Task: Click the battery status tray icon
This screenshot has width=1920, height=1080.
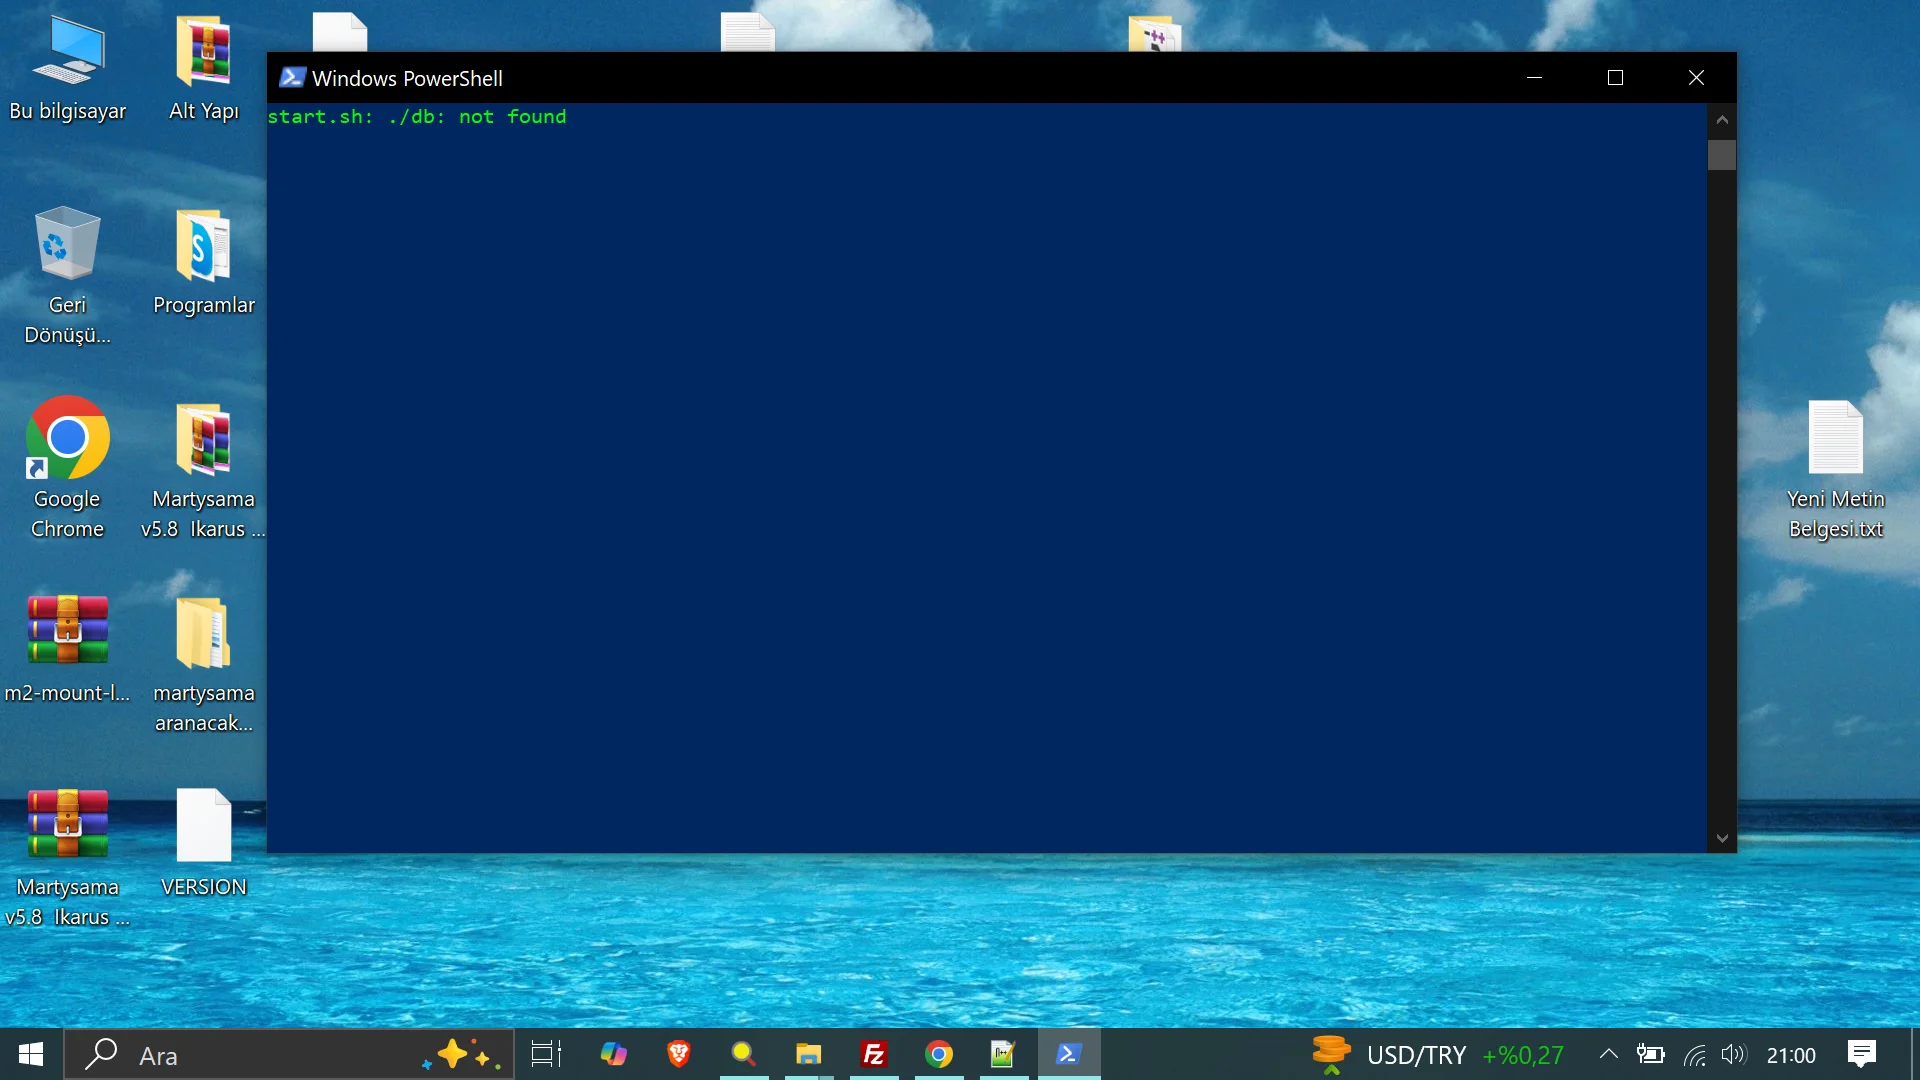Action: 1650,1054
